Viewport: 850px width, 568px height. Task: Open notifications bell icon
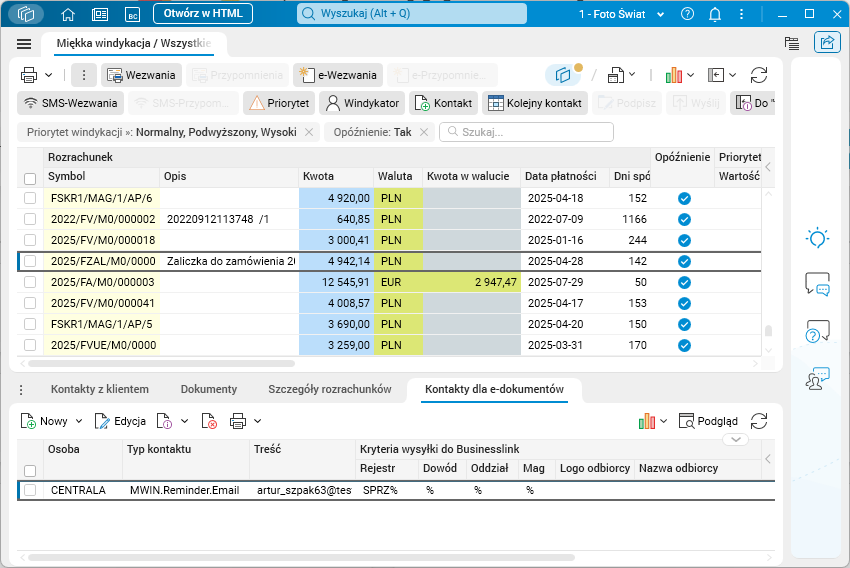tap(715, 15)
